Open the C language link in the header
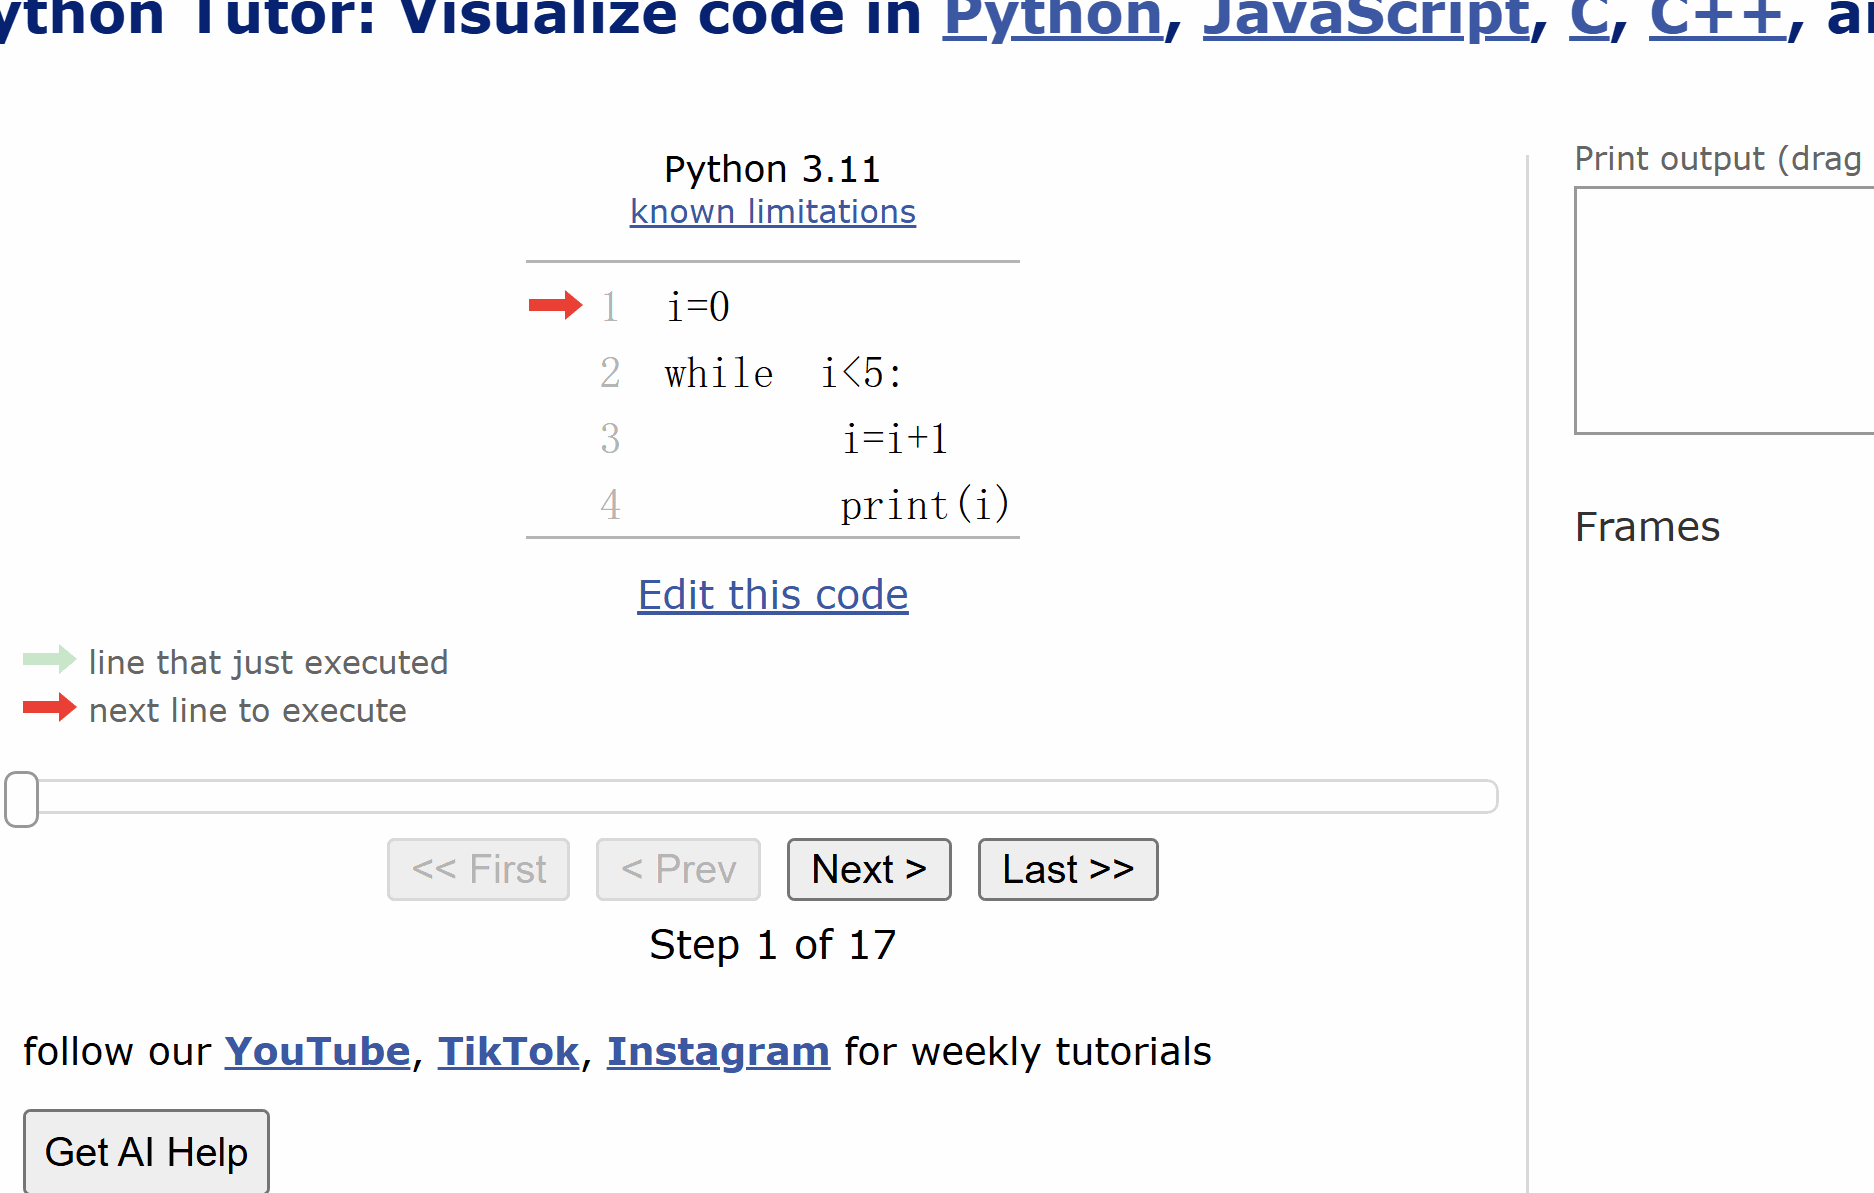Viewport: 1874px width, 1193px height. (1589, 18)
